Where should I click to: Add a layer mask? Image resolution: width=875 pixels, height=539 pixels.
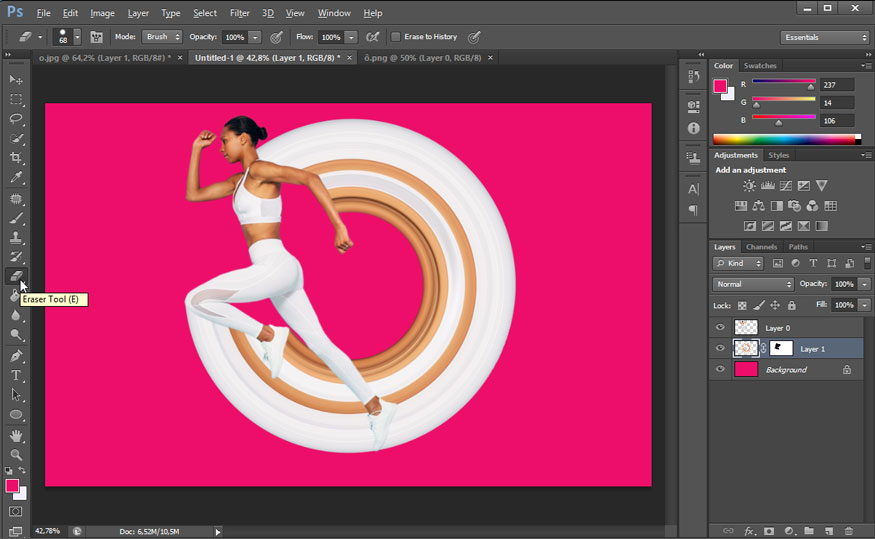point(768,531)
